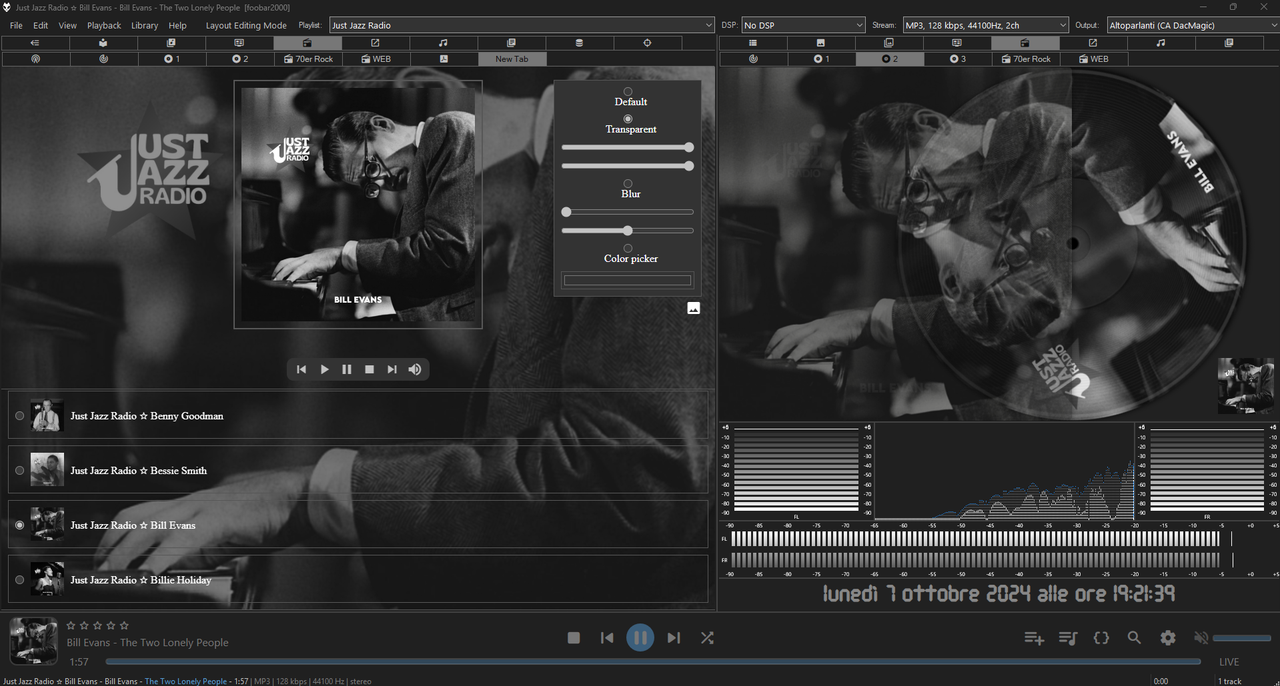1280x686 pixels.
Task: Switch to the PDF icon tab
Action: pyautogui.click(x=443, y=59)
